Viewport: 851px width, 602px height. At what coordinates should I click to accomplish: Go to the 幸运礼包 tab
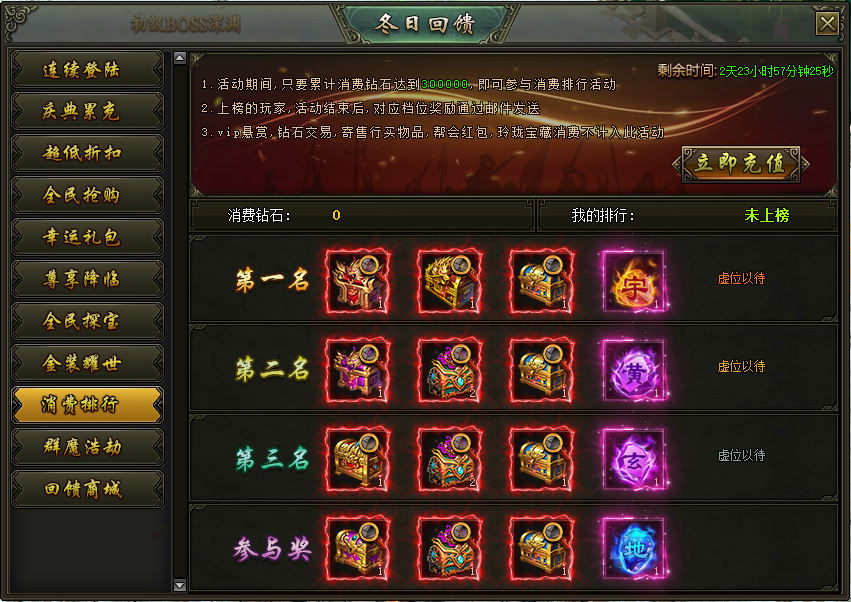[87, 237]
